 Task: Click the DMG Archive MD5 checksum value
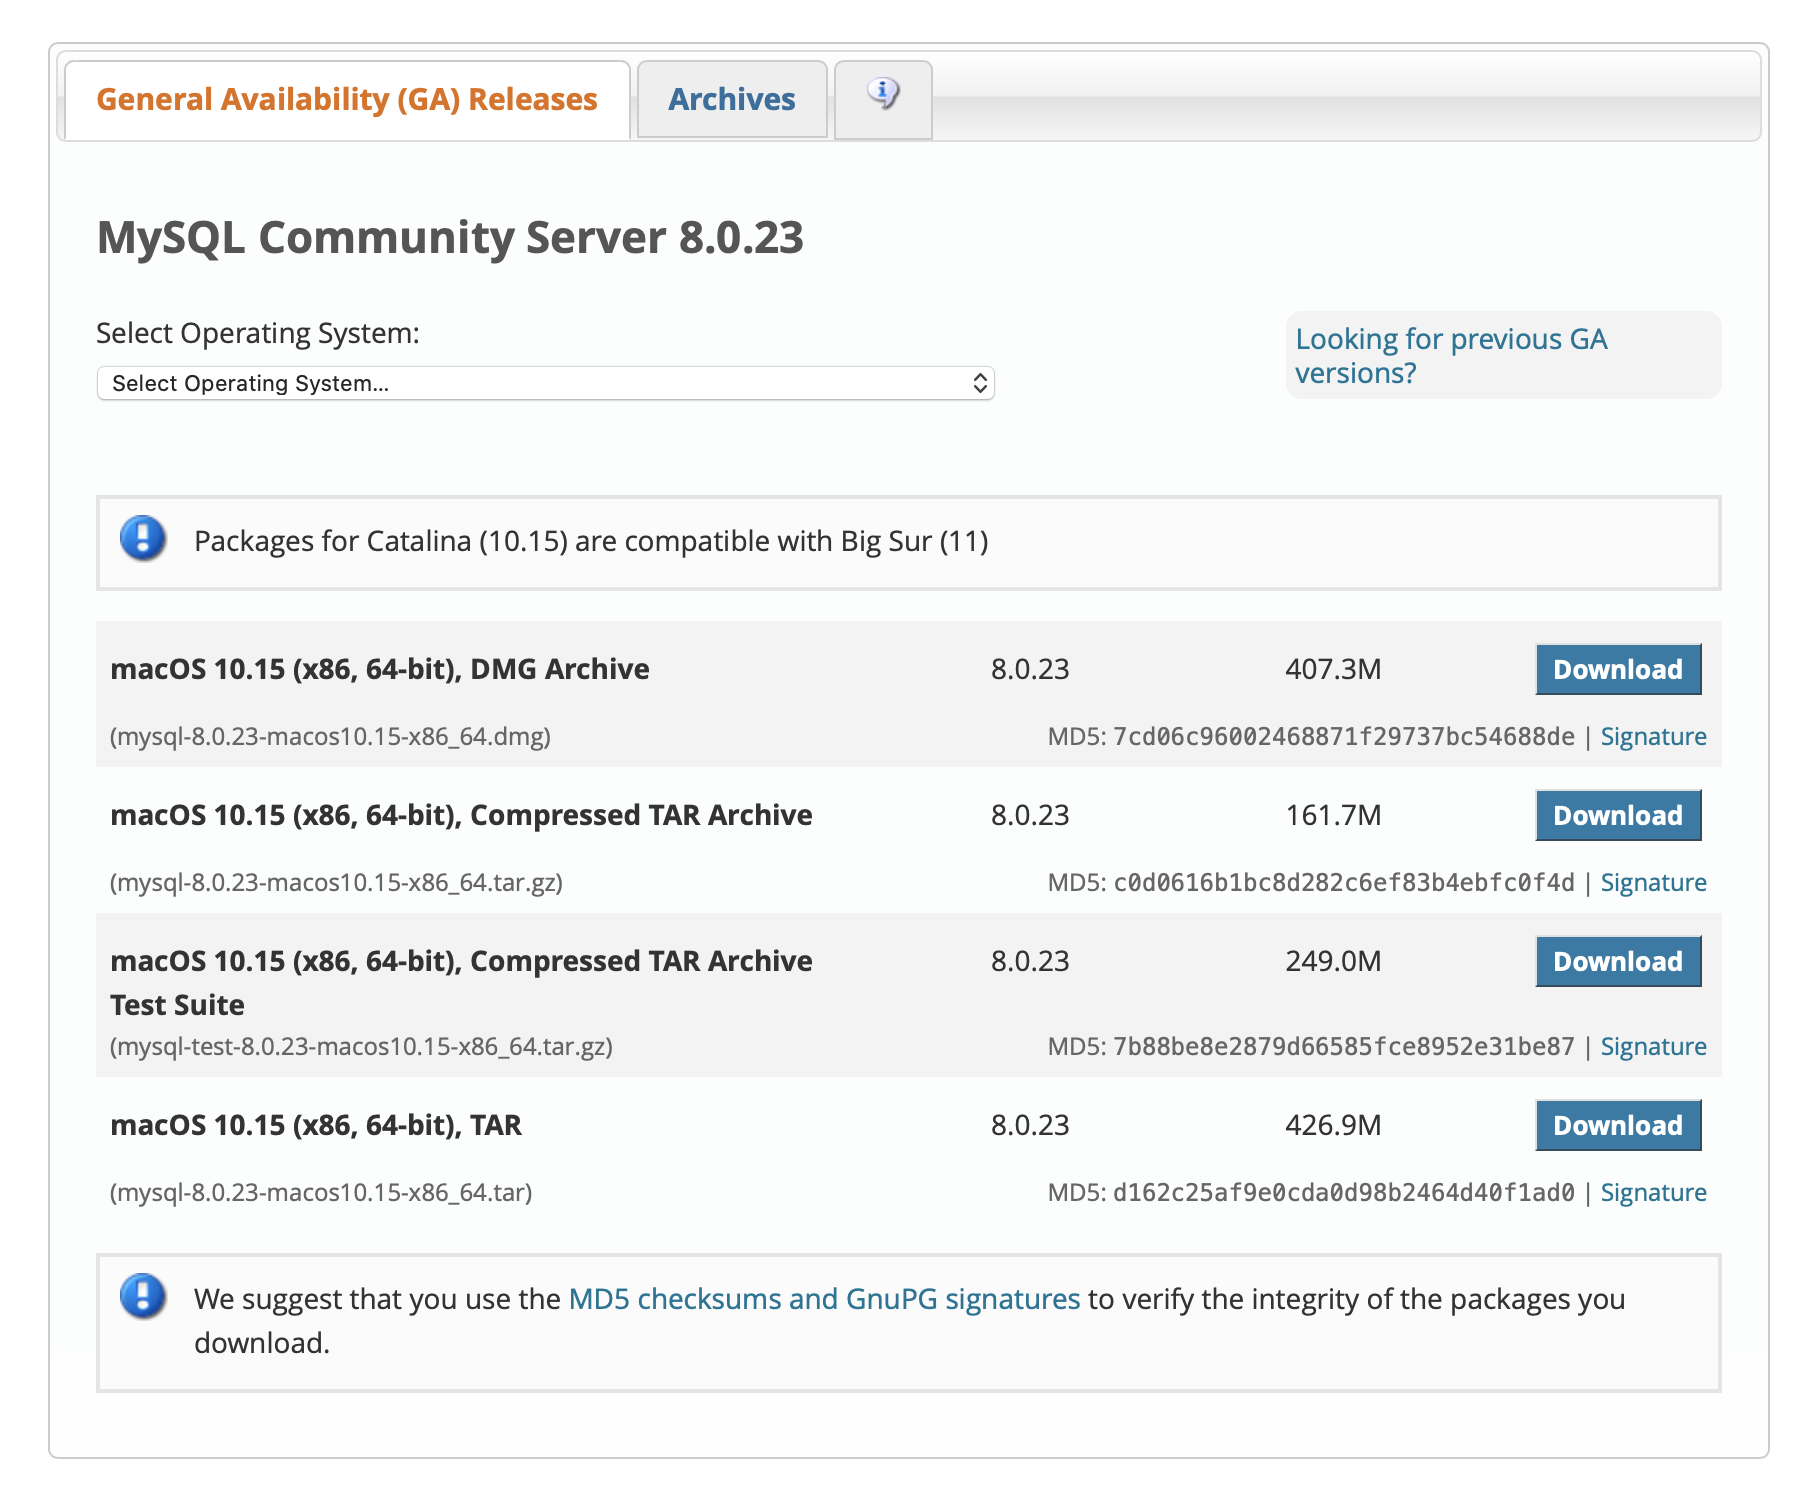pos(1343,737)
